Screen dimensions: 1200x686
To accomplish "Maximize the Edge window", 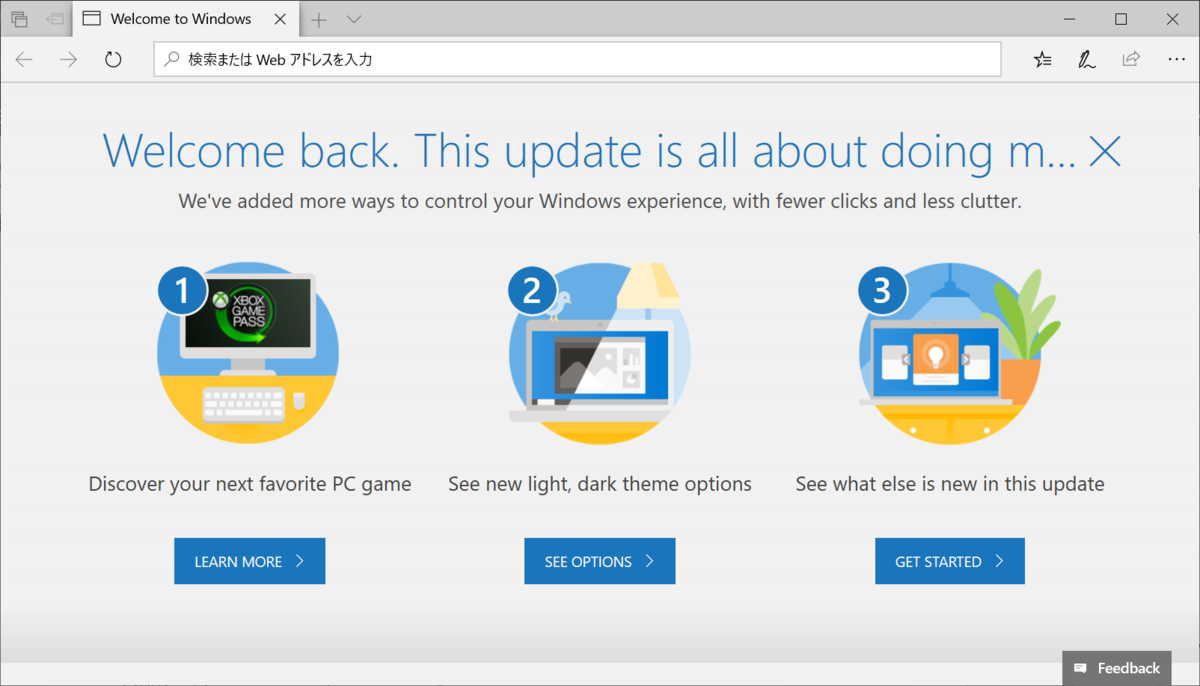I will coord(1121,19).
